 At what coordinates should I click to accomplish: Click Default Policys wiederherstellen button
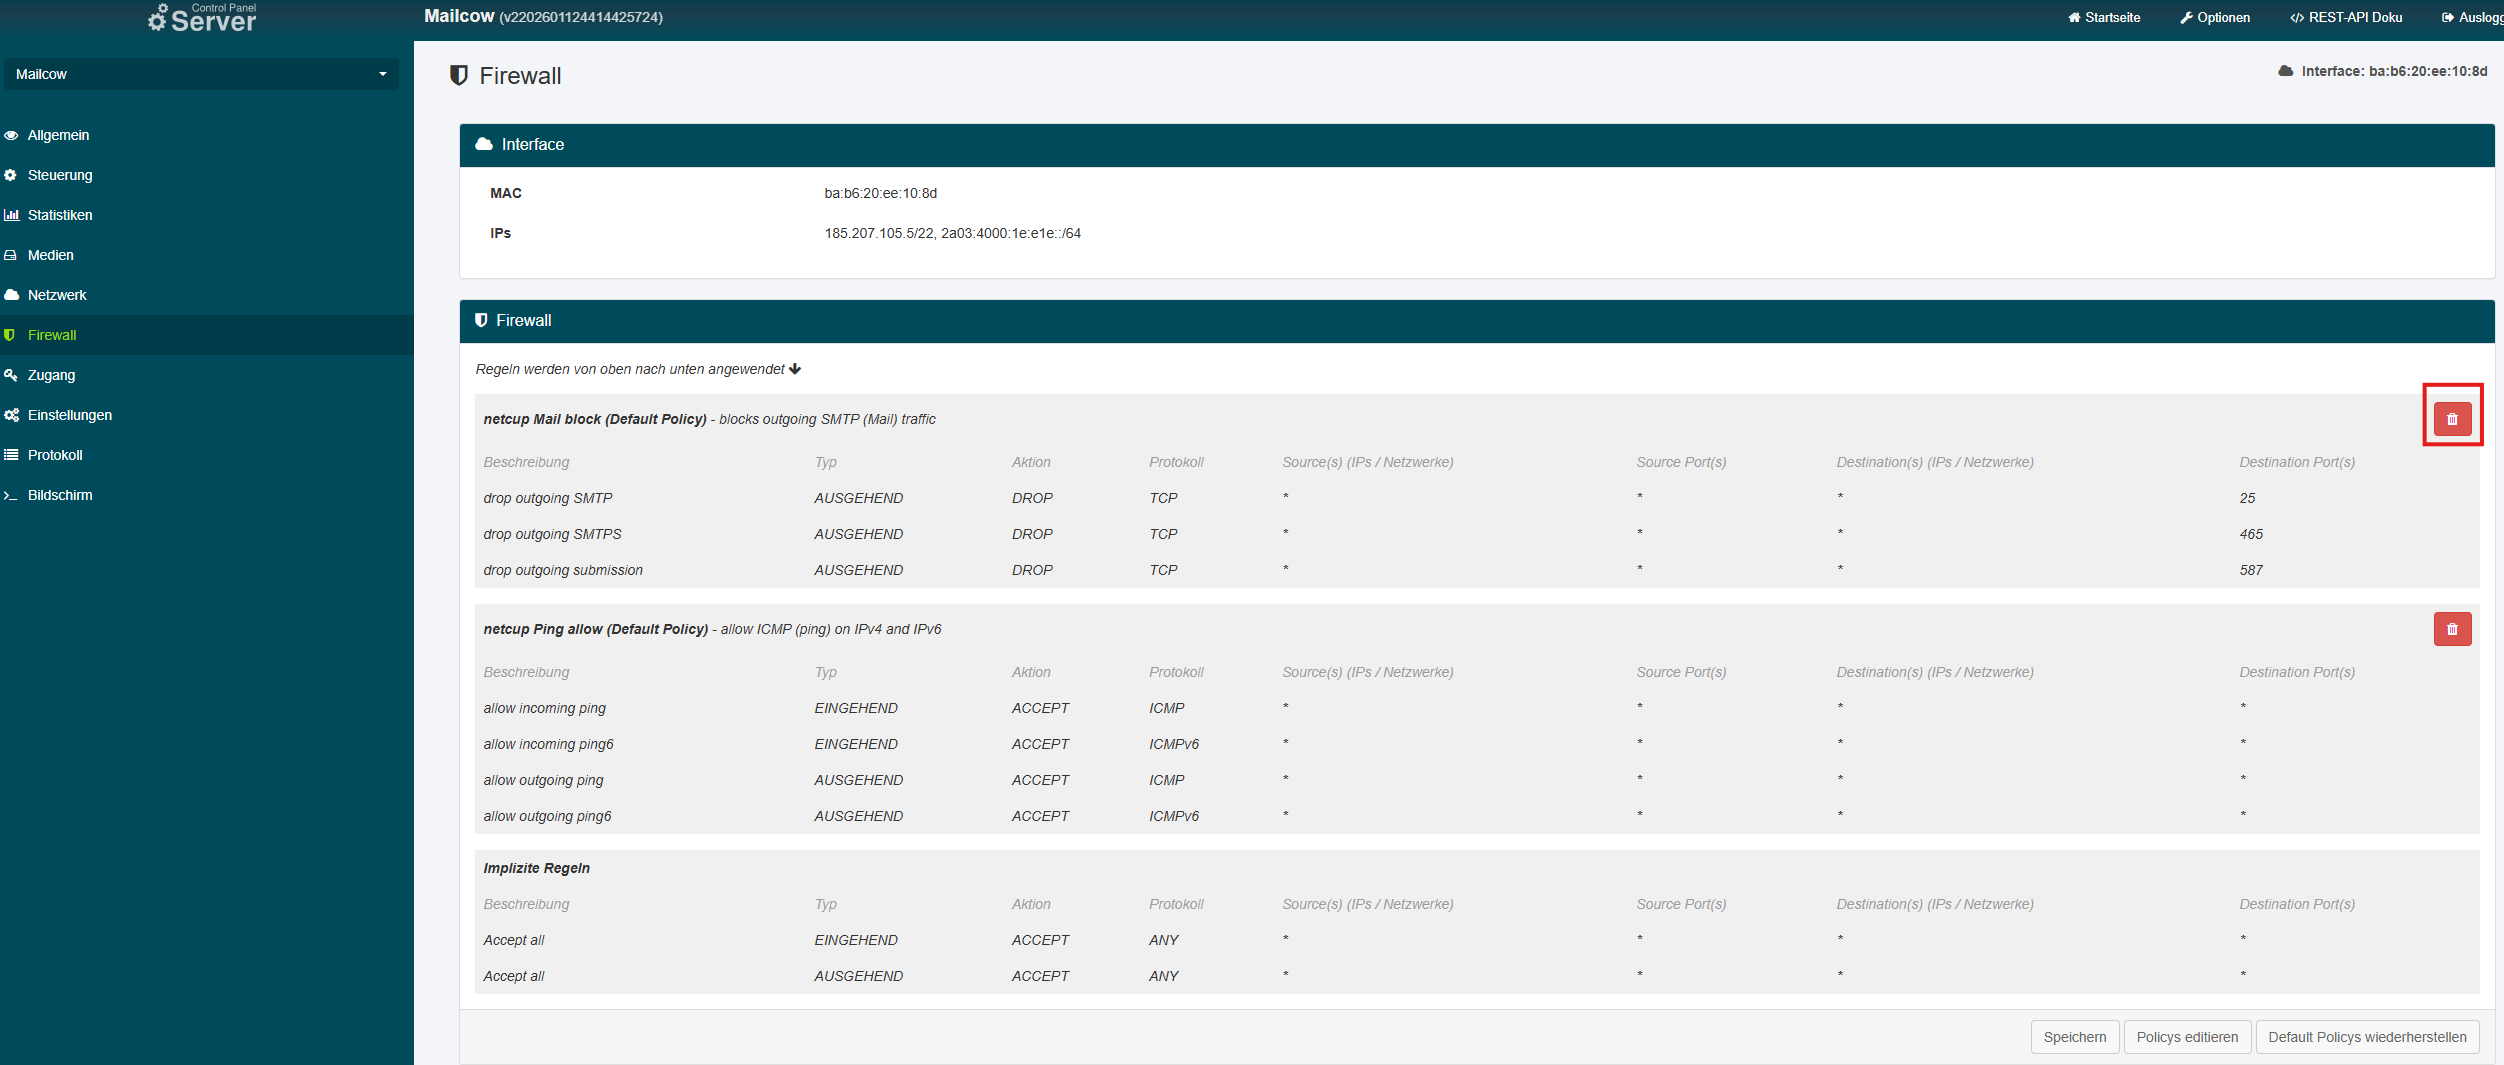click(x=2367, y=1037)
